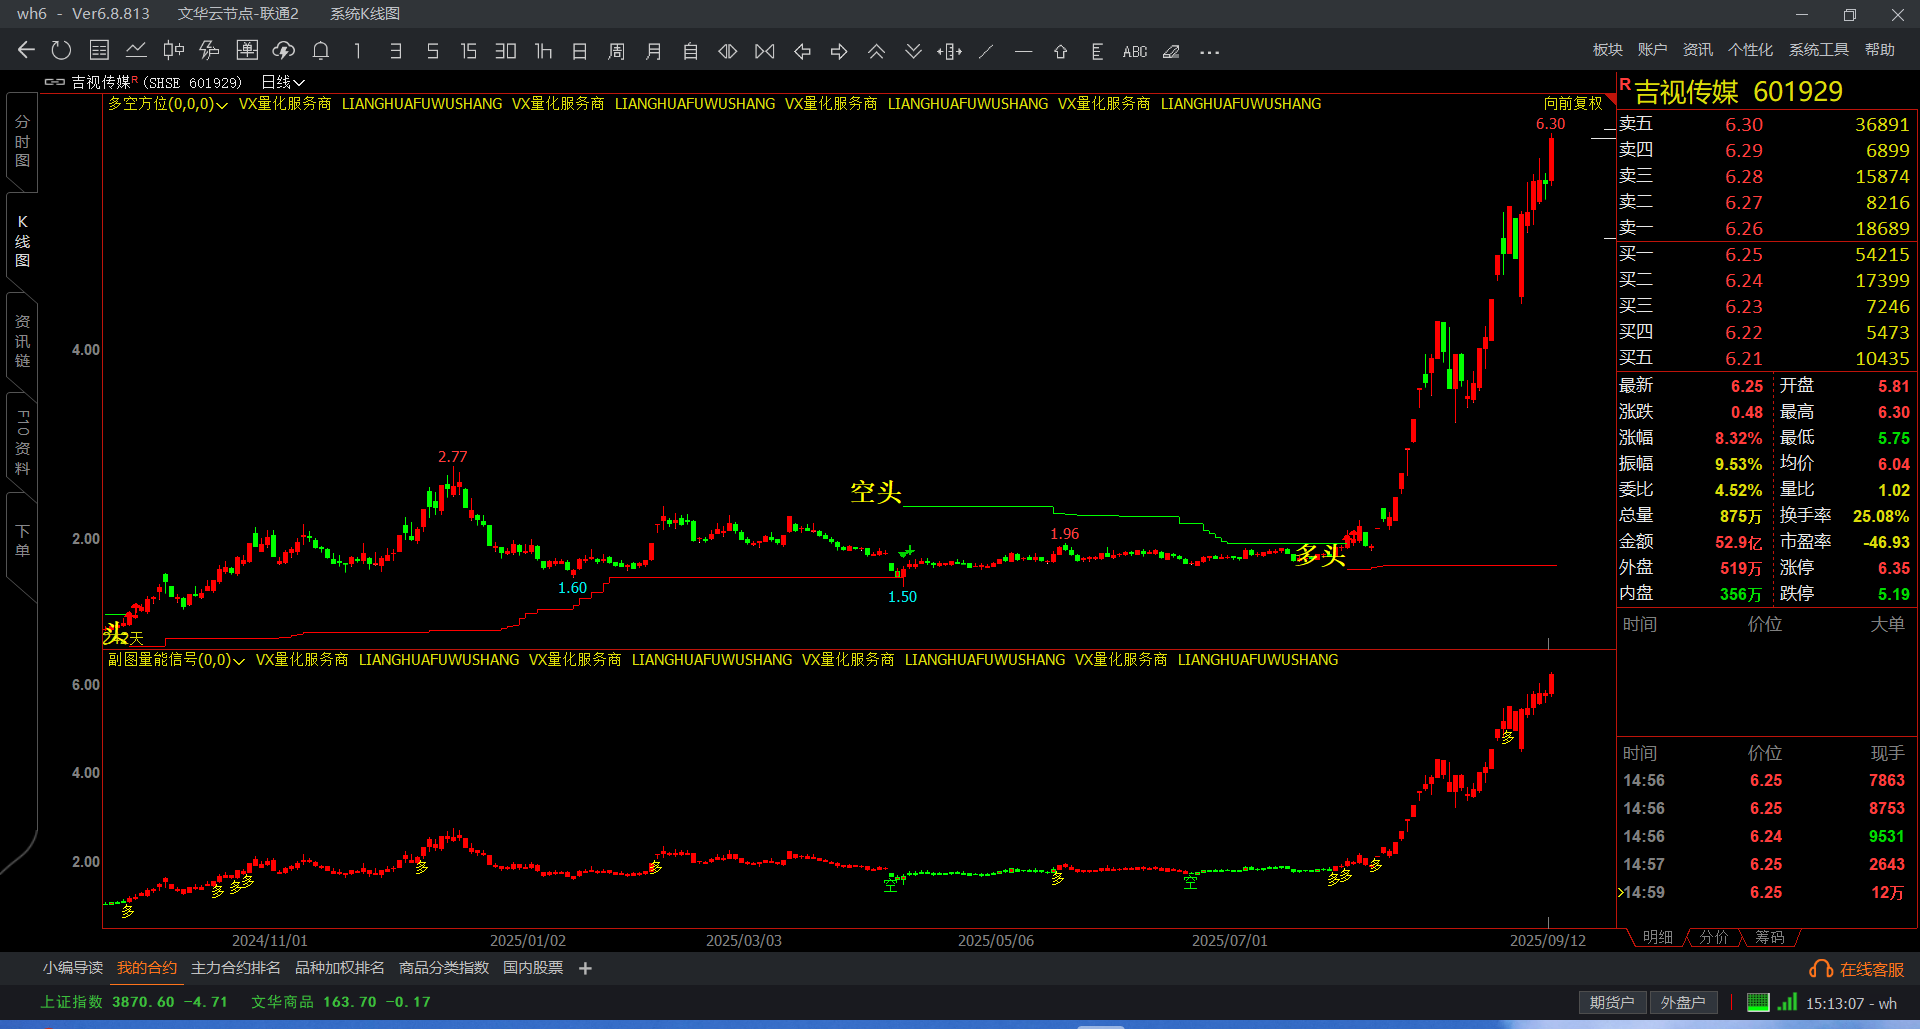
Task: Select the 筹码 tab
Action: click(x=1769, y=937)
